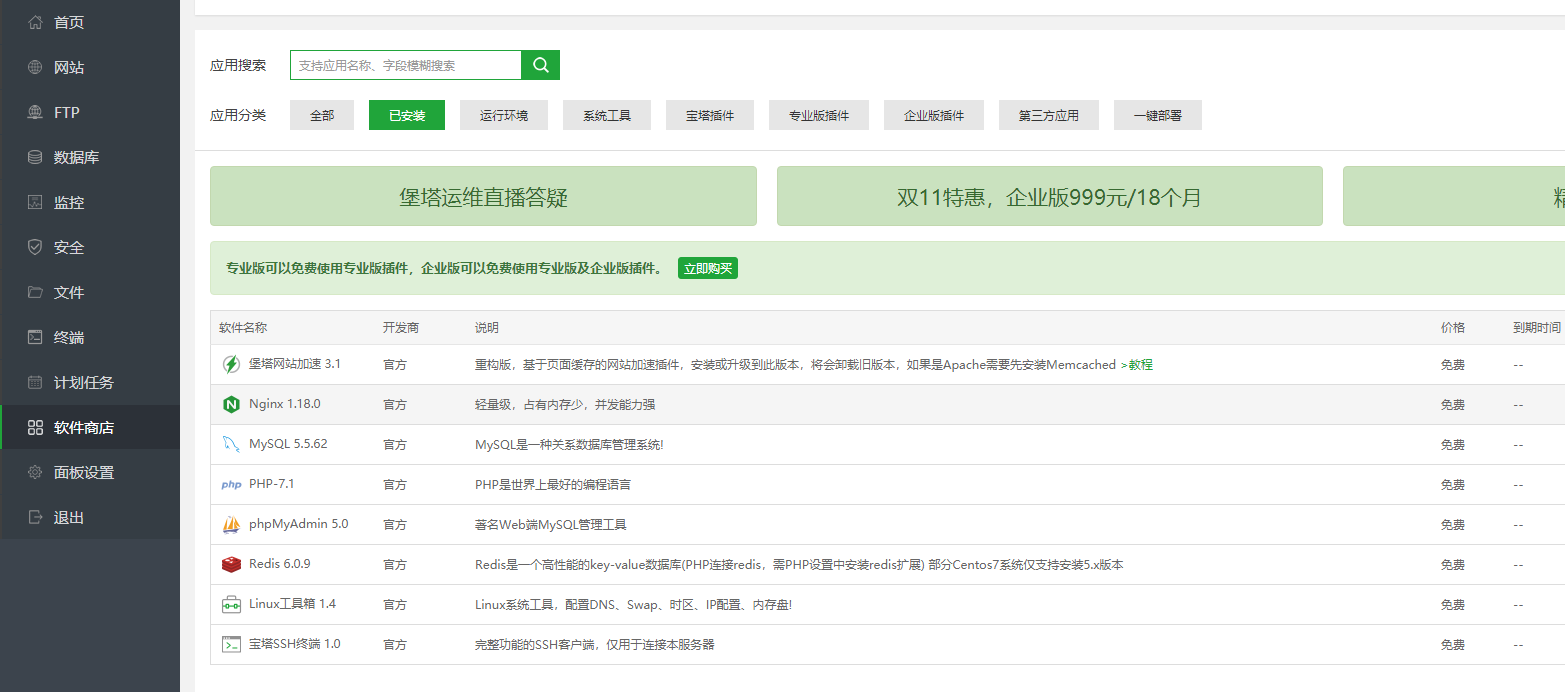Select the 专业版插件 category tab
1565x692 pixels.
click(819, 115)
